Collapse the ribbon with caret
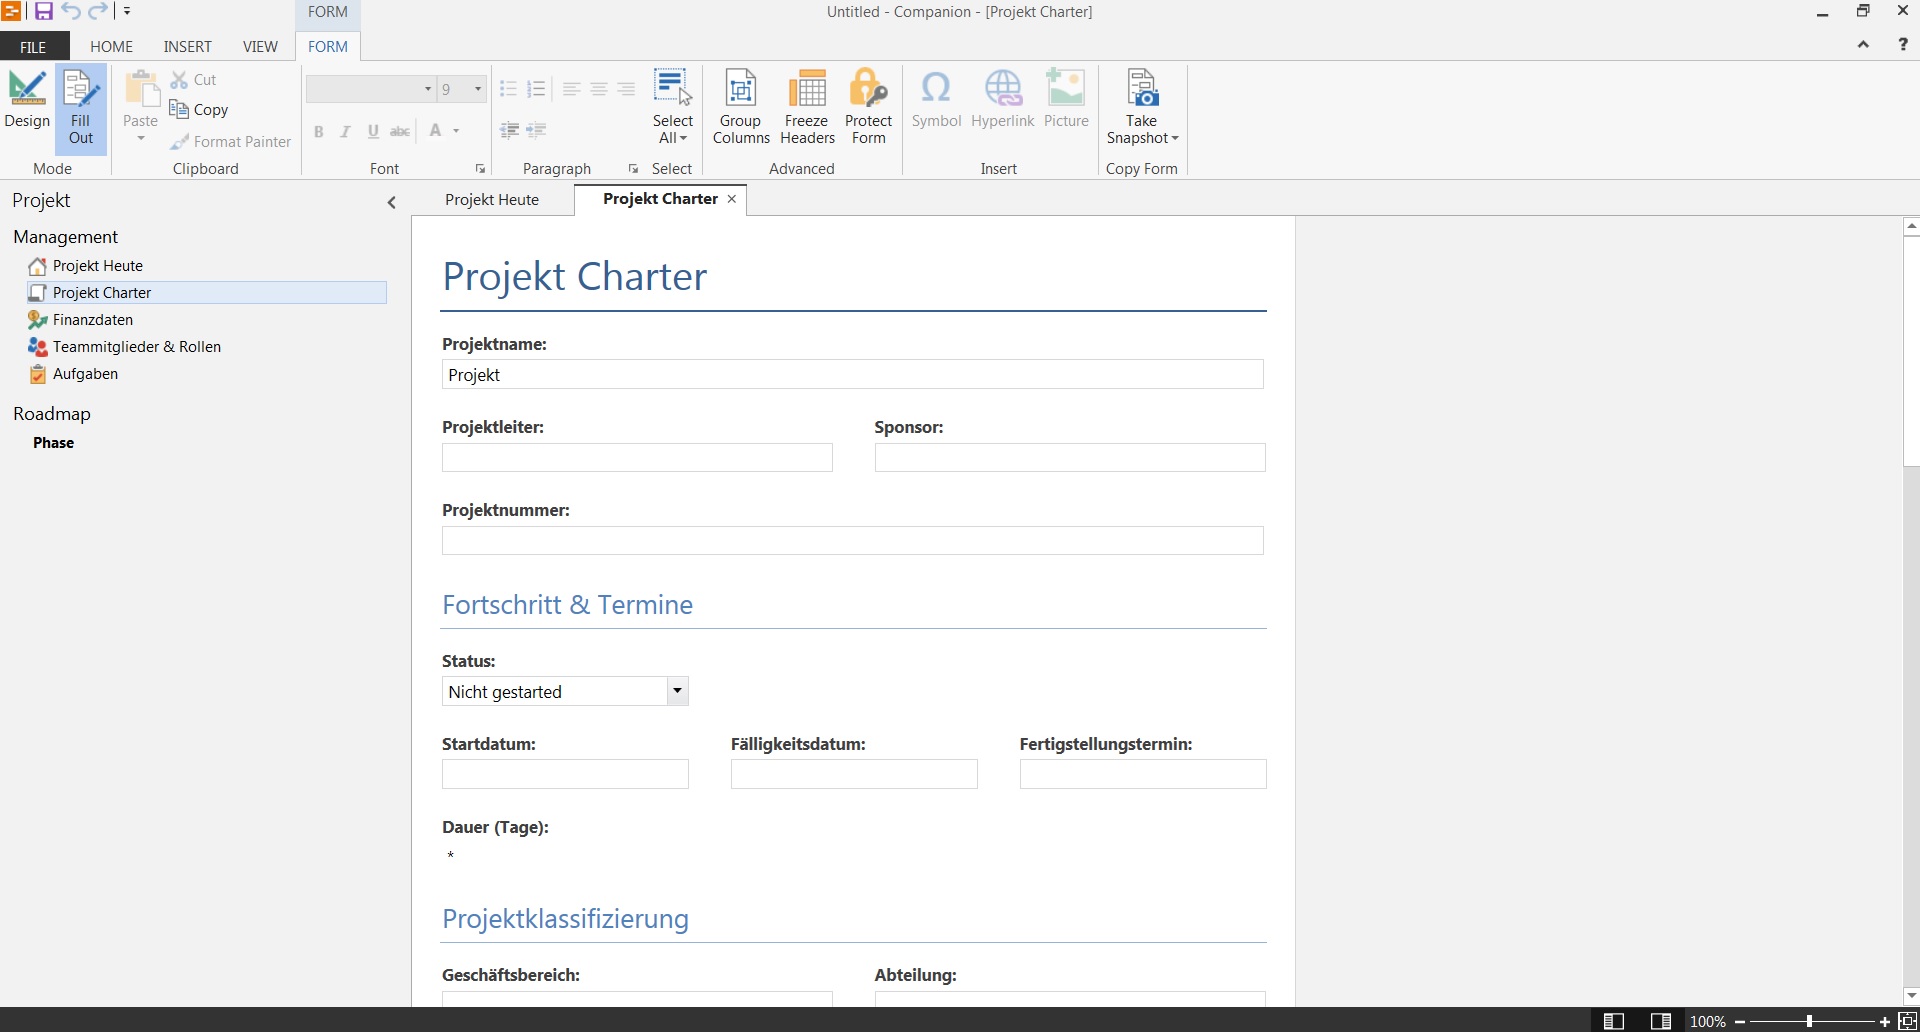The image size is (1920, 1032). (x=1863, y=45)
